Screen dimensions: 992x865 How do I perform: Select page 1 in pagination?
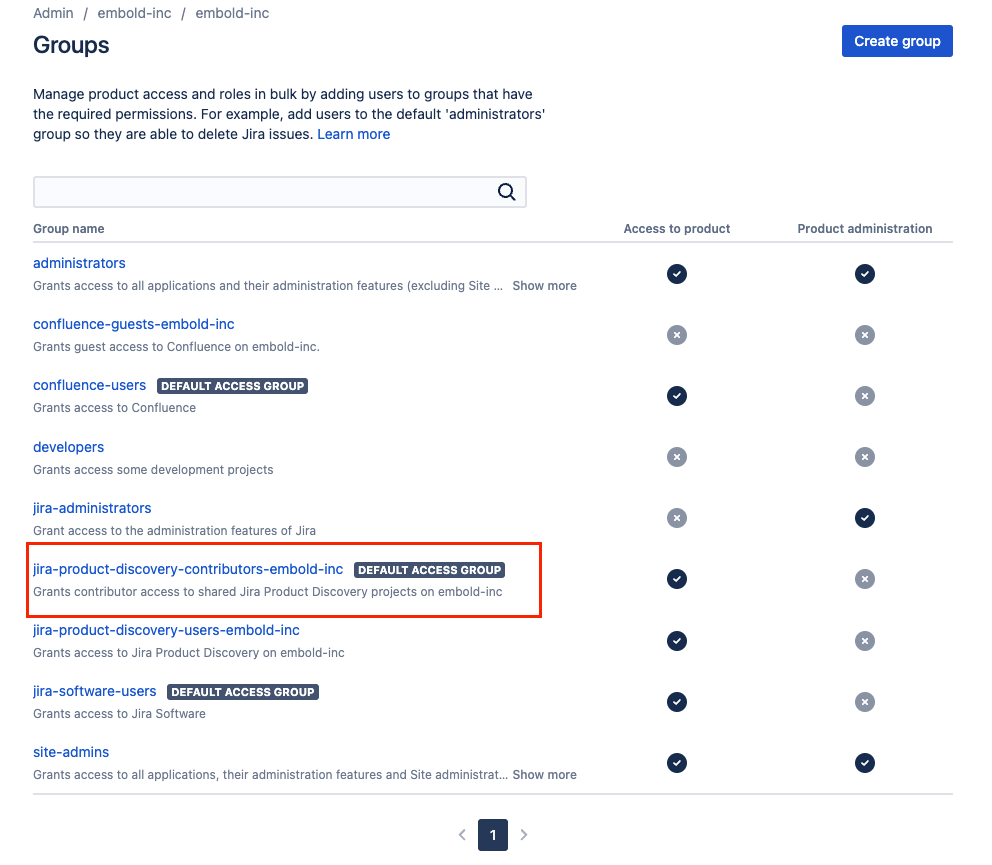[x=493, y=835]
